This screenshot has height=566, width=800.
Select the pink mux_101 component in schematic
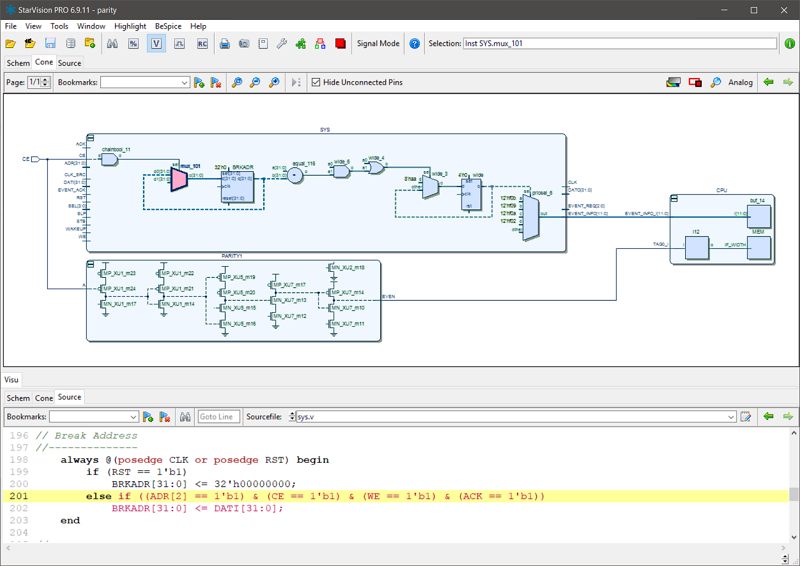[x=178, y=178]
